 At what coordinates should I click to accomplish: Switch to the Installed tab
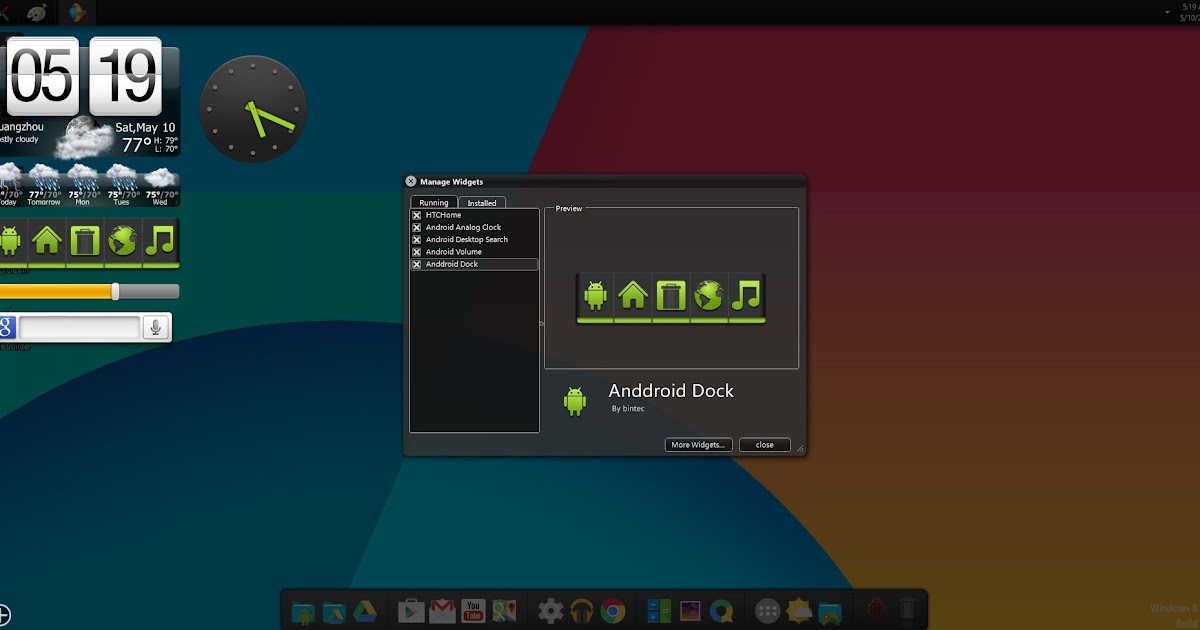pos(482,203)
